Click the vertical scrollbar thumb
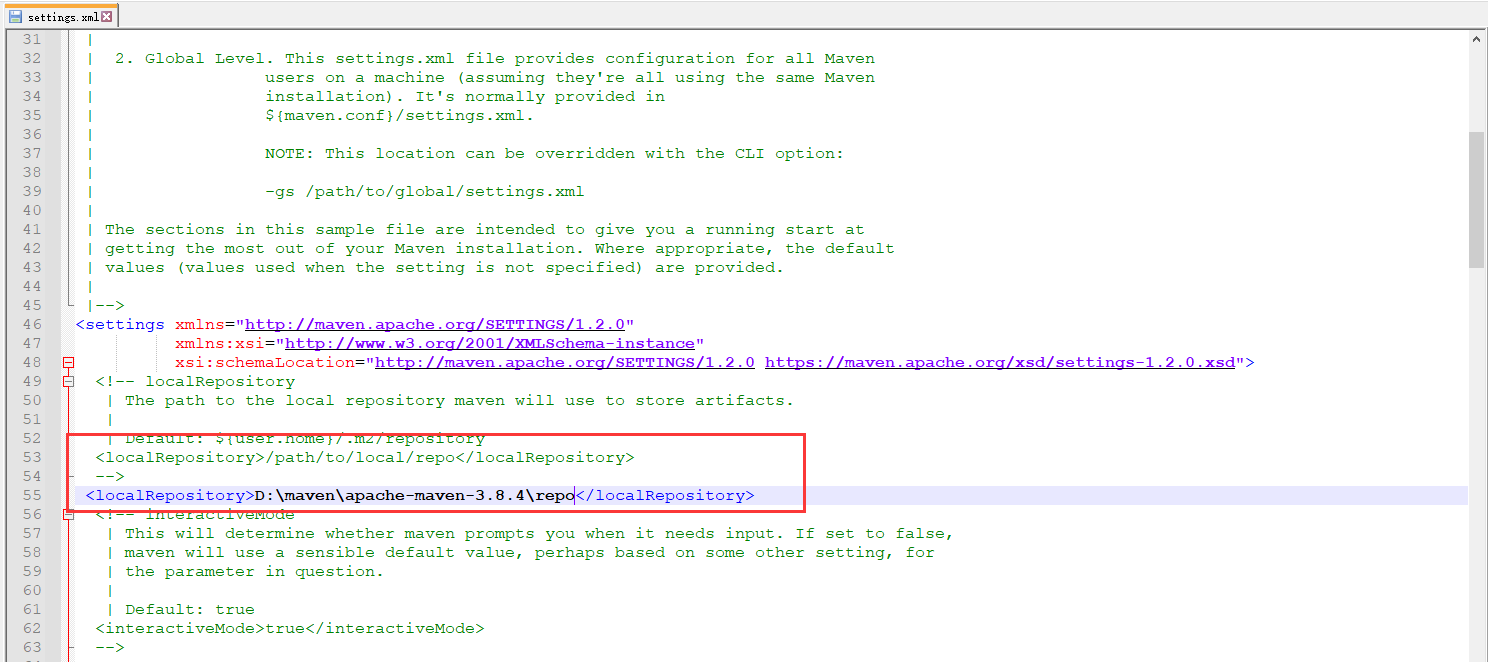 tap(1476, 200)
